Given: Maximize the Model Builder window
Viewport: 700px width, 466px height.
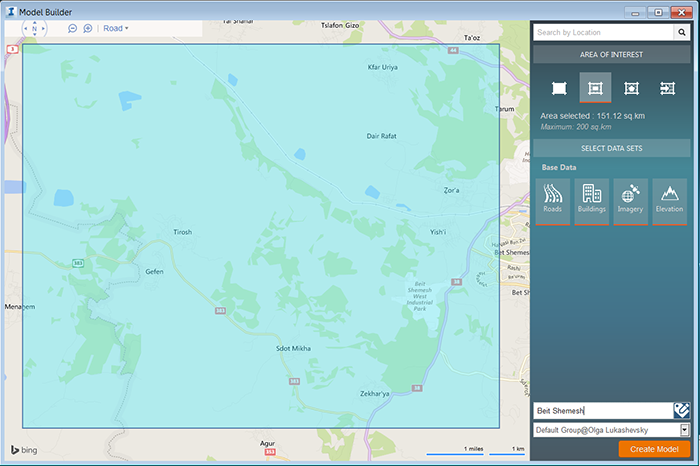Looking at the screenshot, I should pyautogui.click(x=658, y=12).
